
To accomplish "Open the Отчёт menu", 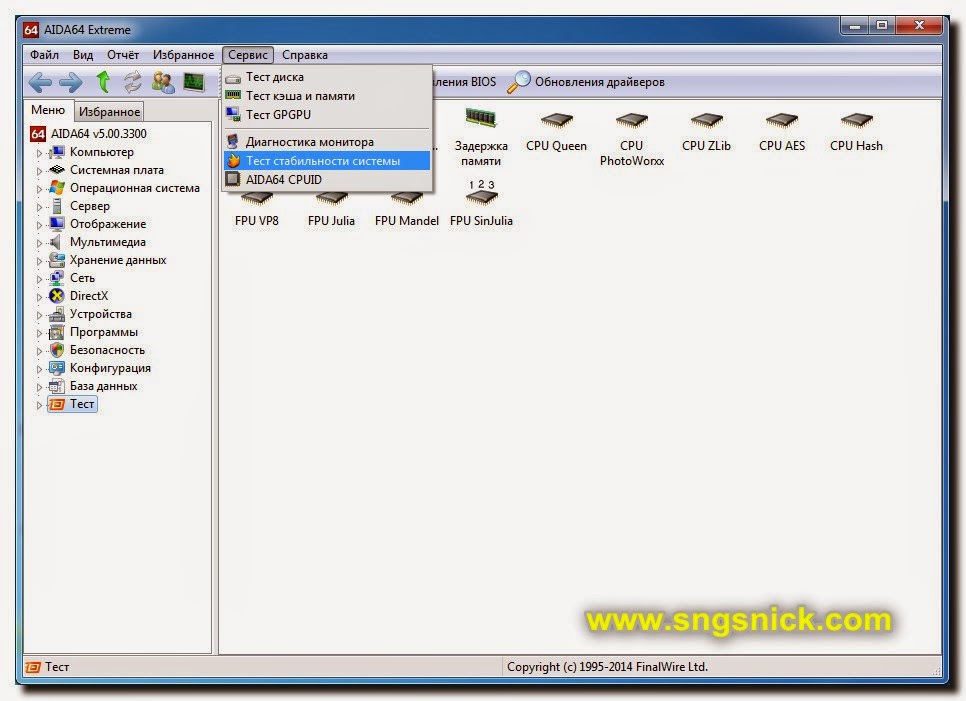I will (123, 55).
